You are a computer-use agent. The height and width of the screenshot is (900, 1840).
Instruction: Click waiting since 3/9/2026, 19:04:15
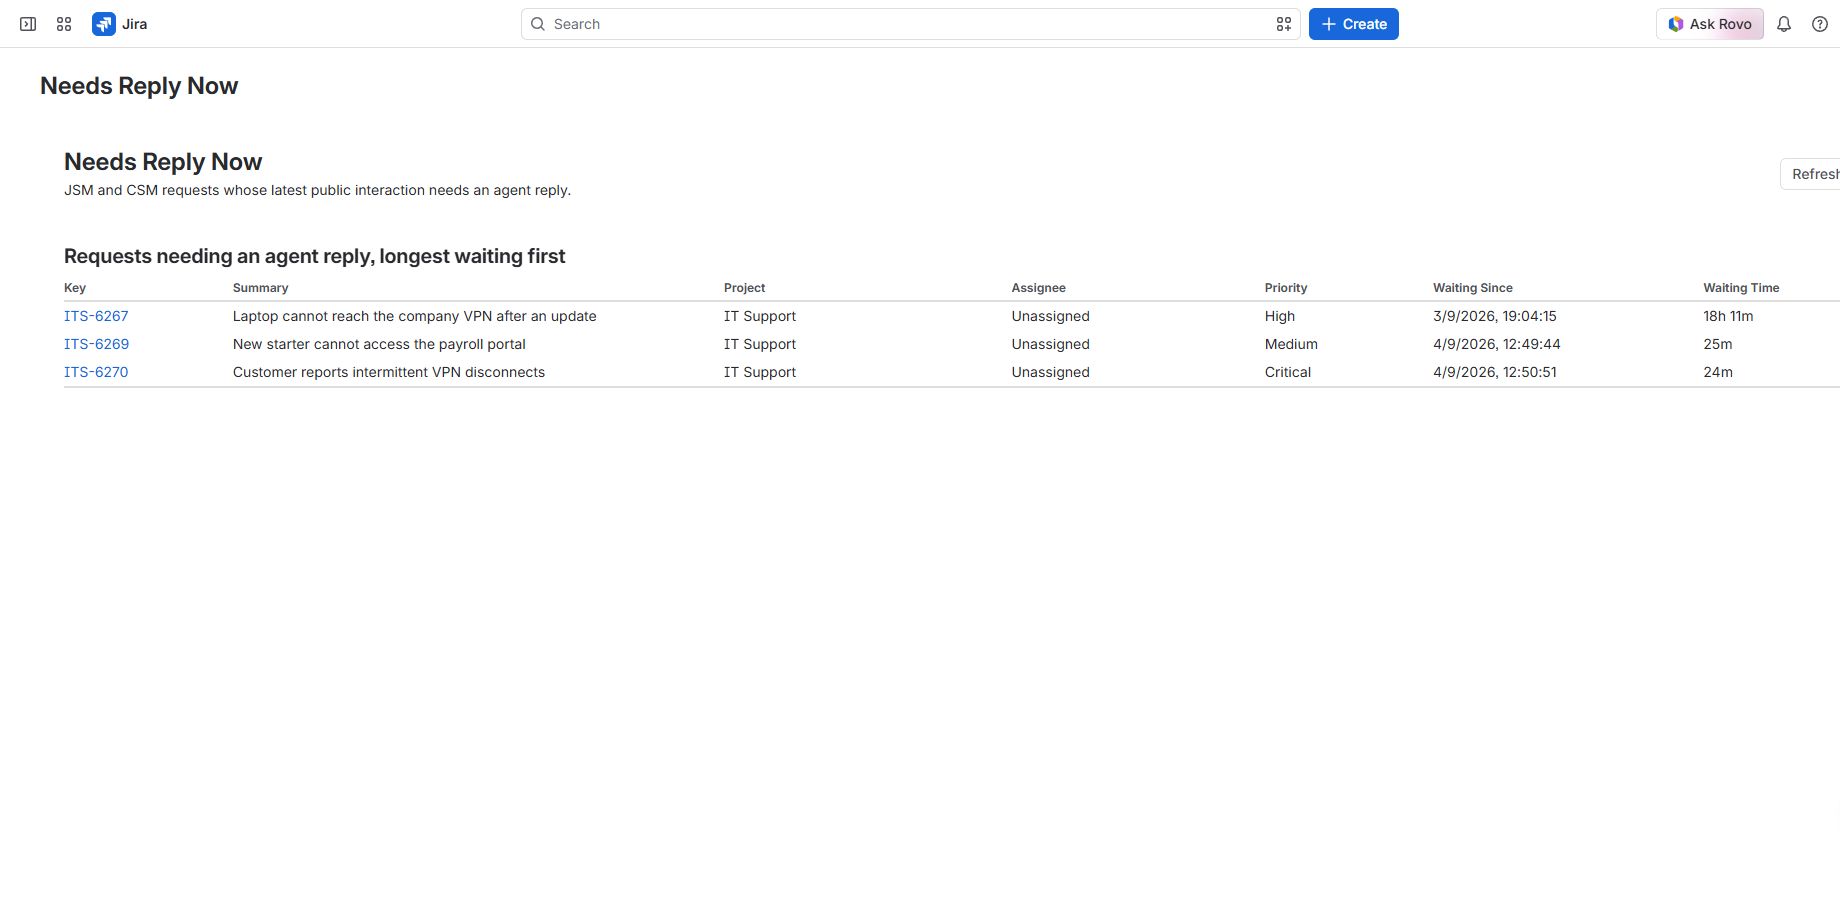coord(1495,316)
